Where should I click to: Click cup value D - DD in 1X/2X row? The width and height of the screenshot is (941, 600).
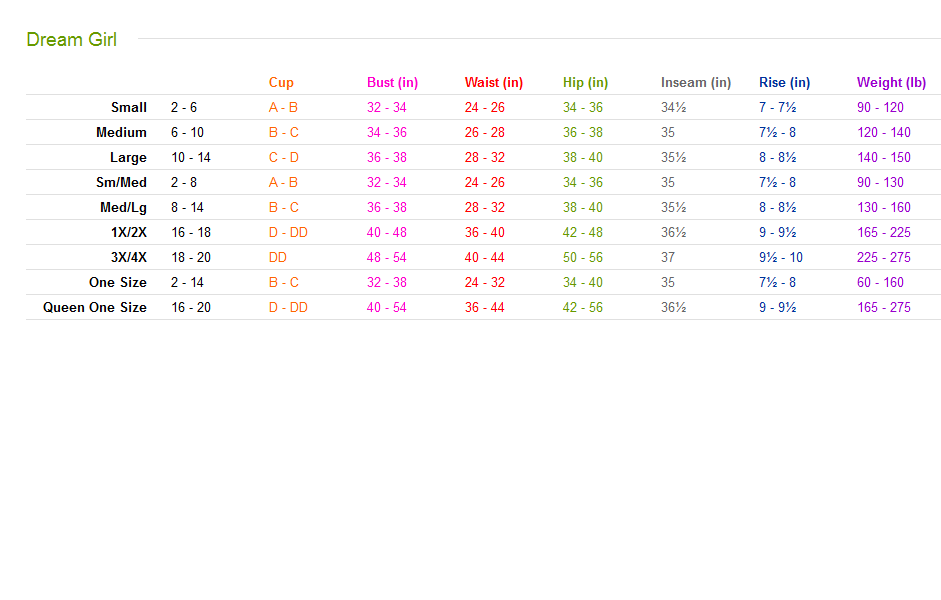pos(288,233)
